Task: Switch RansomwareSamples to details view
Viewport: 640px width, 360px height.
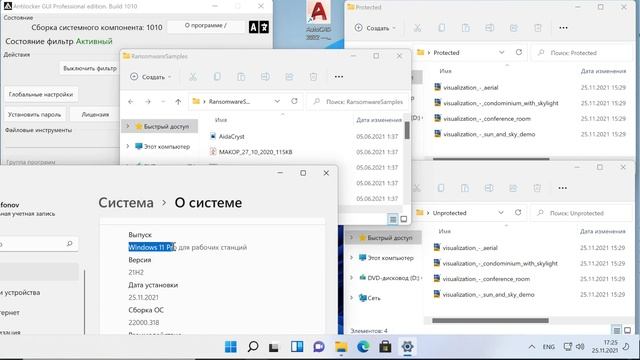Action: 393,219
